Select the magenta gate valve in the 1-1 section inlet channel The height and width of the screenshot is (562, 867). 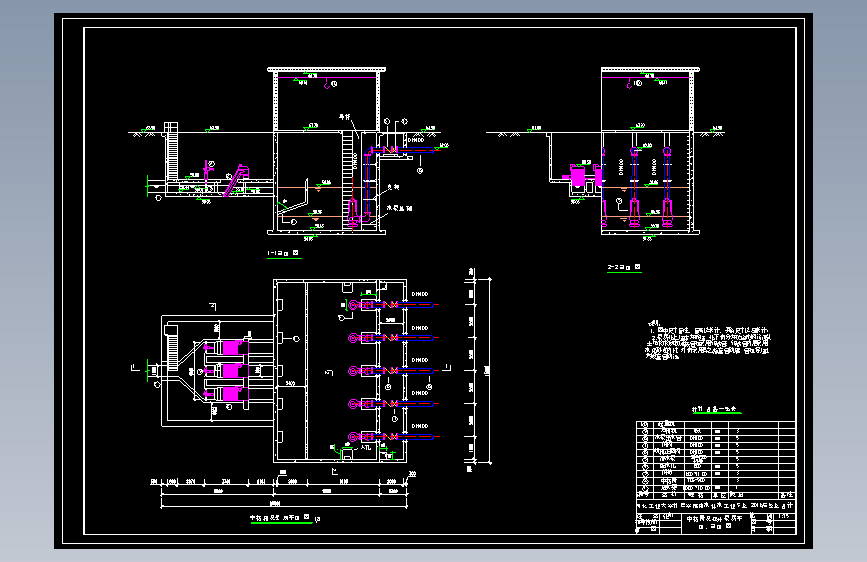click(x=208, y=170)
